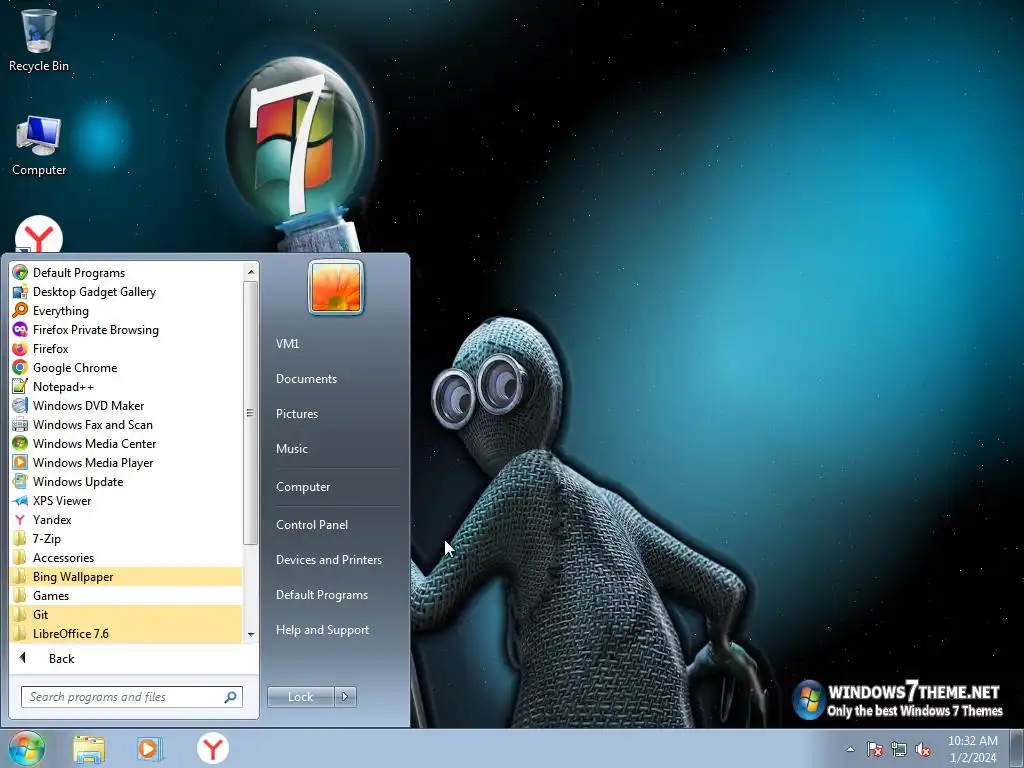Click the search magnifier in Start menu
1024x768 pixels.
(231, 697)
